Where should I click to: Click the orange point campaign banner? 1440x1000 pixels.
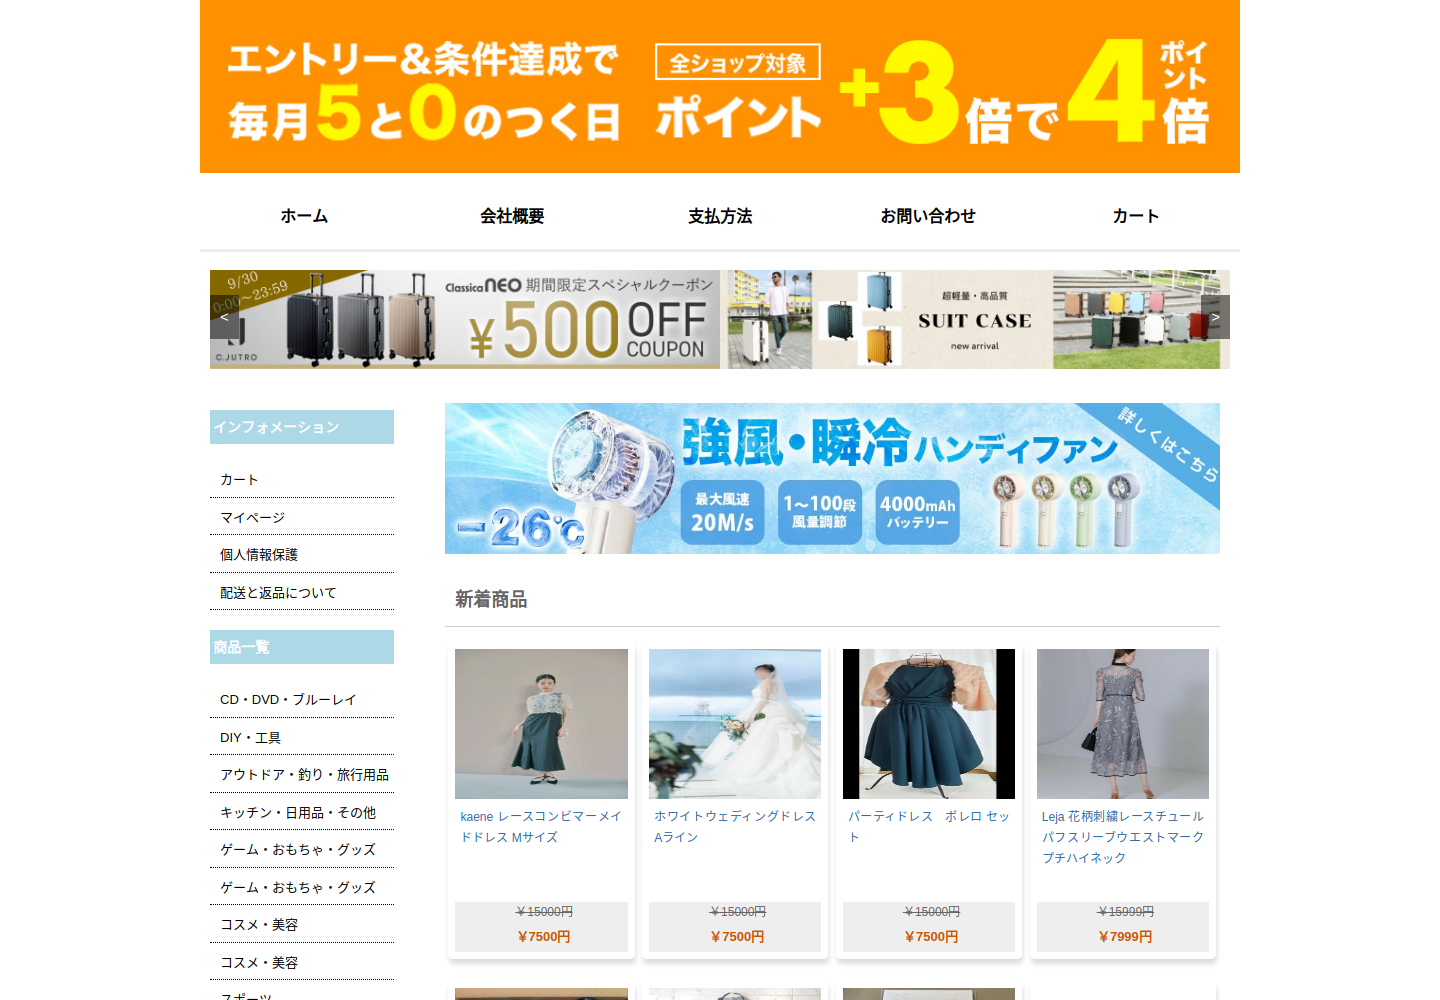pos(720,87)
